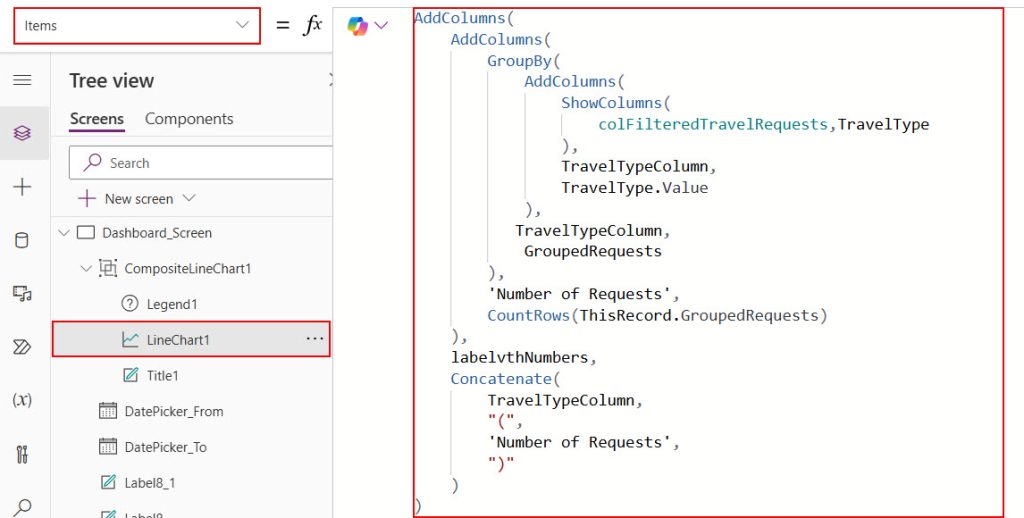1024x518 pixels.
Task: Open the Power Automate icon in sidebar
Action: (x=22, y=347)
